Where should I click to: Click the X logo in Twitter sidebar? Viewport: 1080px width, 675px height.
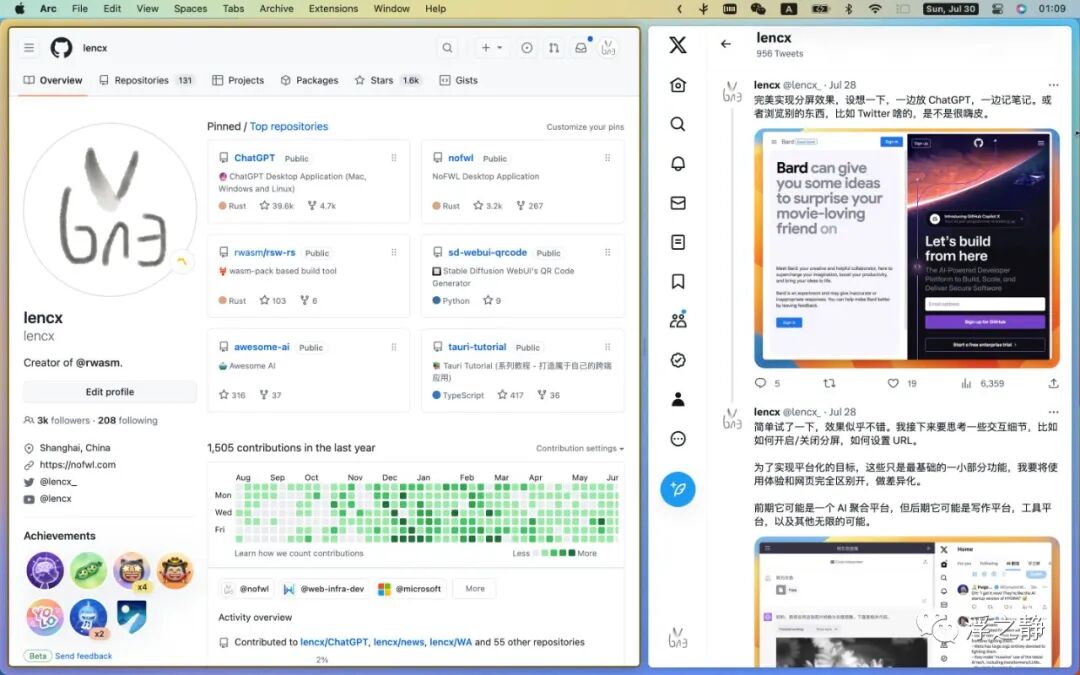678,45
